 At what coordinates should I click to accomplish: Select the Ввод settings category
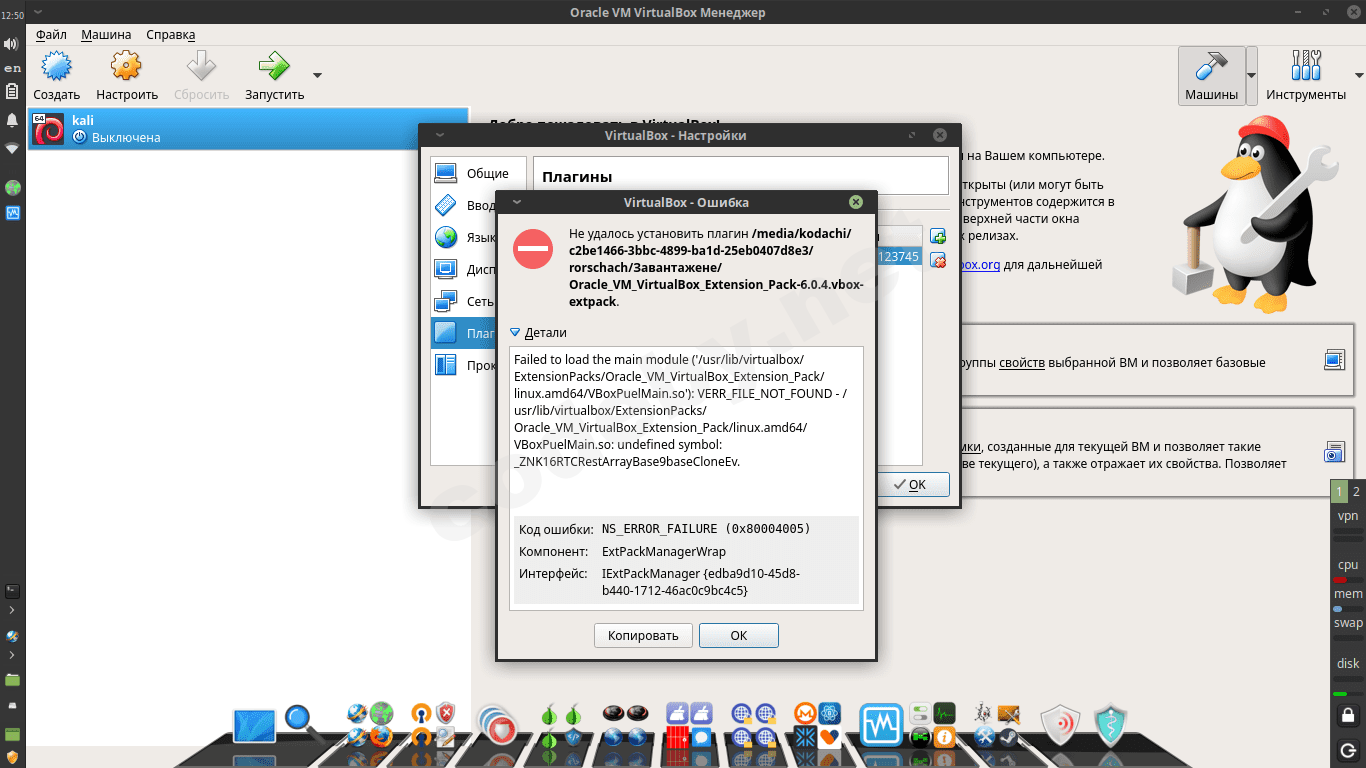coord(463,205)
